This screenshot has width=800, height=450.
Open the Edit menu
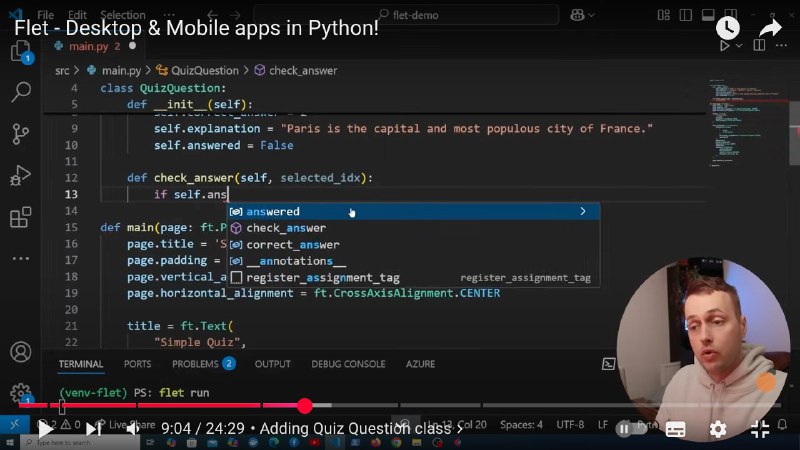pos(77,15)
